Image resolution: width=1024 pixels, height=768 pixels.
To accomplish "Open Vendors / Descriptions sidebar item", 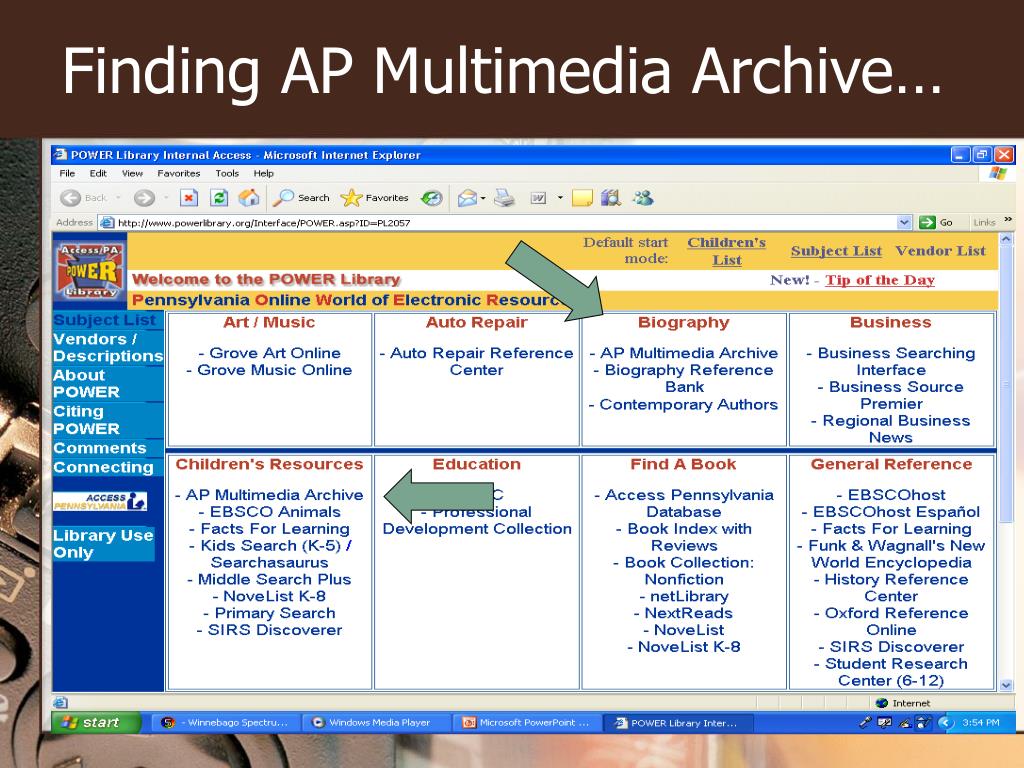I will [108, 347].
